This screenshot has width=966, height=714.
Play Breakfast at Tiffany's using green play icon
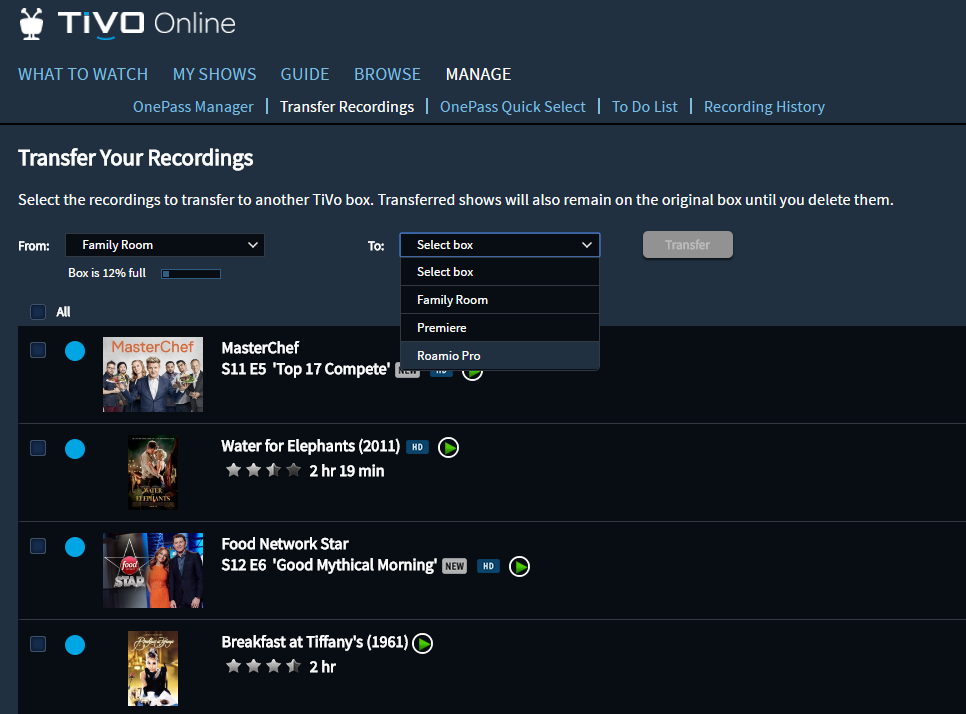[x=423, y=643]
